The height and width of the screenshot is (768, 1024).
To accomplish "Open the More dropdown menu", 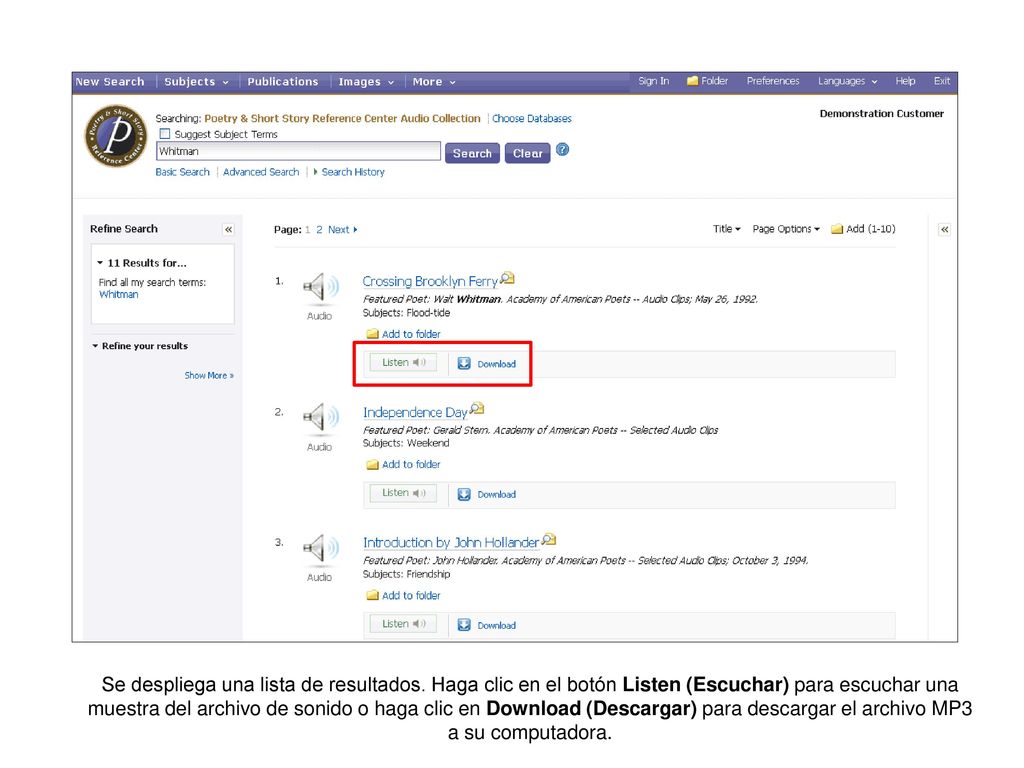I will [434, 82].
